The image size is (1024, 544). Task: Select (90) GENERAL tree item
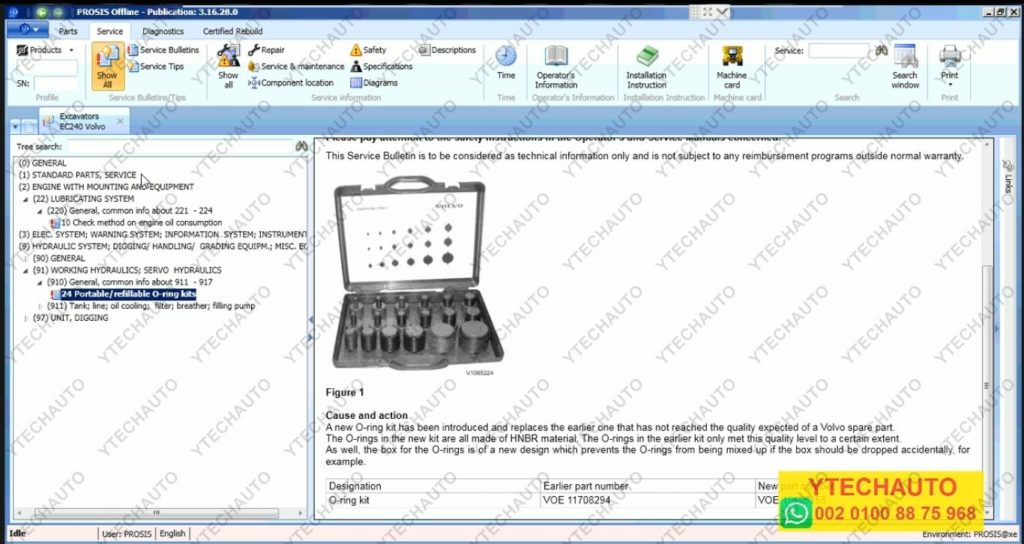tap(59, 258)
